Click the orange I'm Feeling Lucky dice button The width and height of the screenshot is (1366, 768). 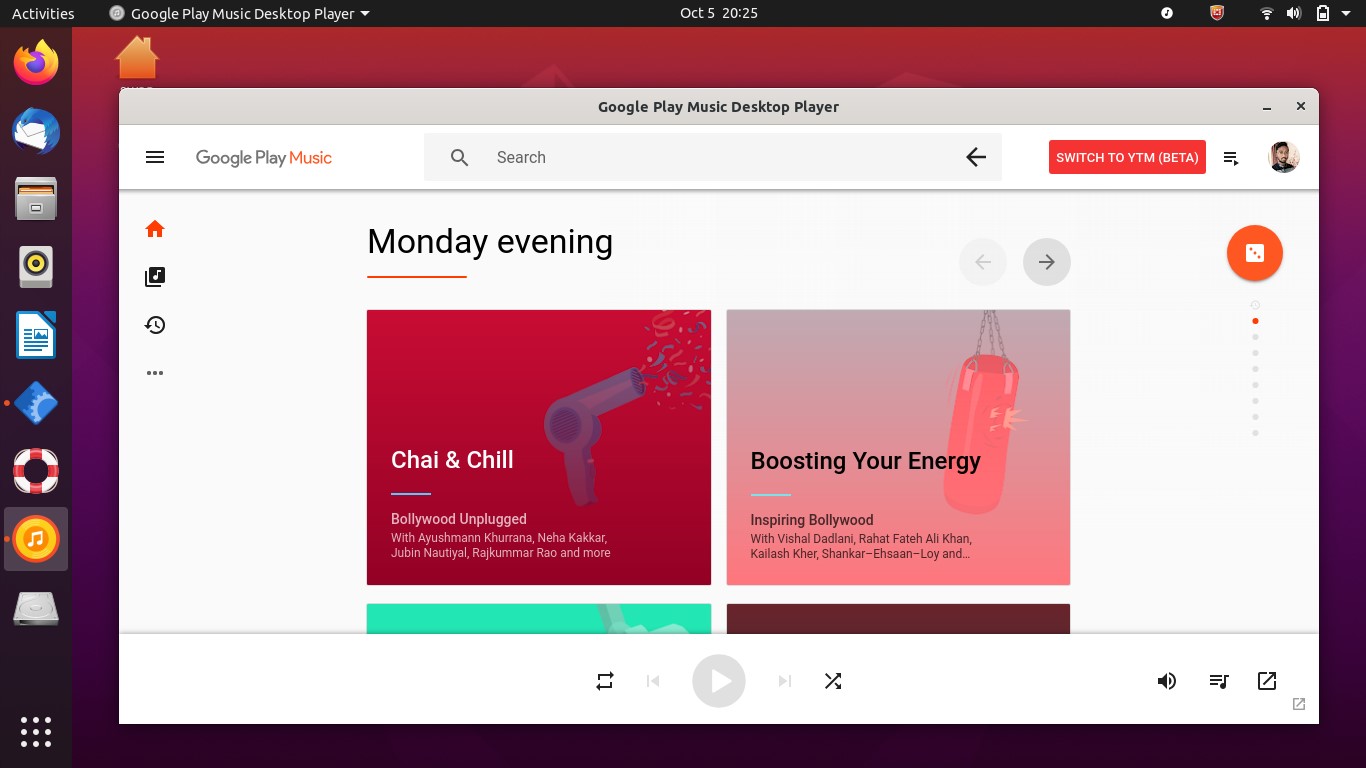[1255, 253]
